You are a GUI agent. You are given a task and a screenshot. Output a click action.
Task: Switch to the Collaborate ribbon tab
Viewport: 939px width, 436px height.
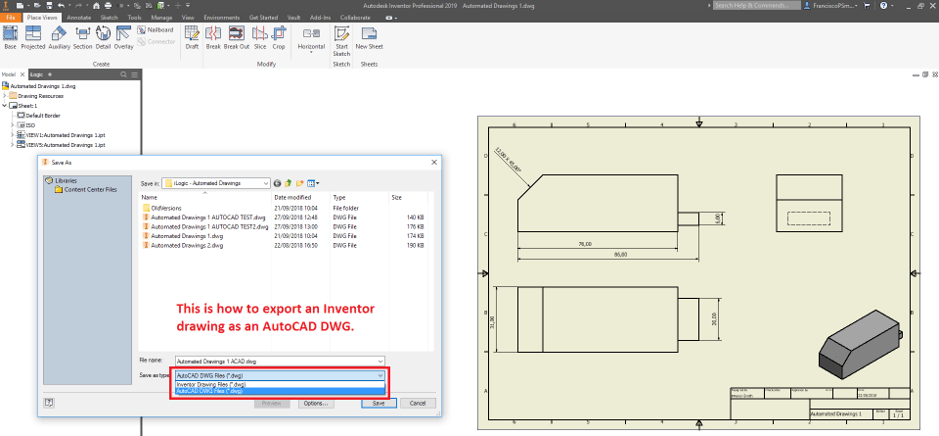[x=353, y=18]
